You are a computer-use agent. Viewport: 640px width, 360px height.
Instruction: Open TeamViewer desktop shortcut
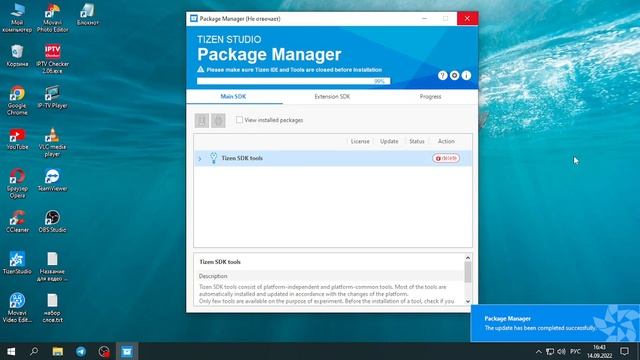pyautogui.click(x=52, y=180)
